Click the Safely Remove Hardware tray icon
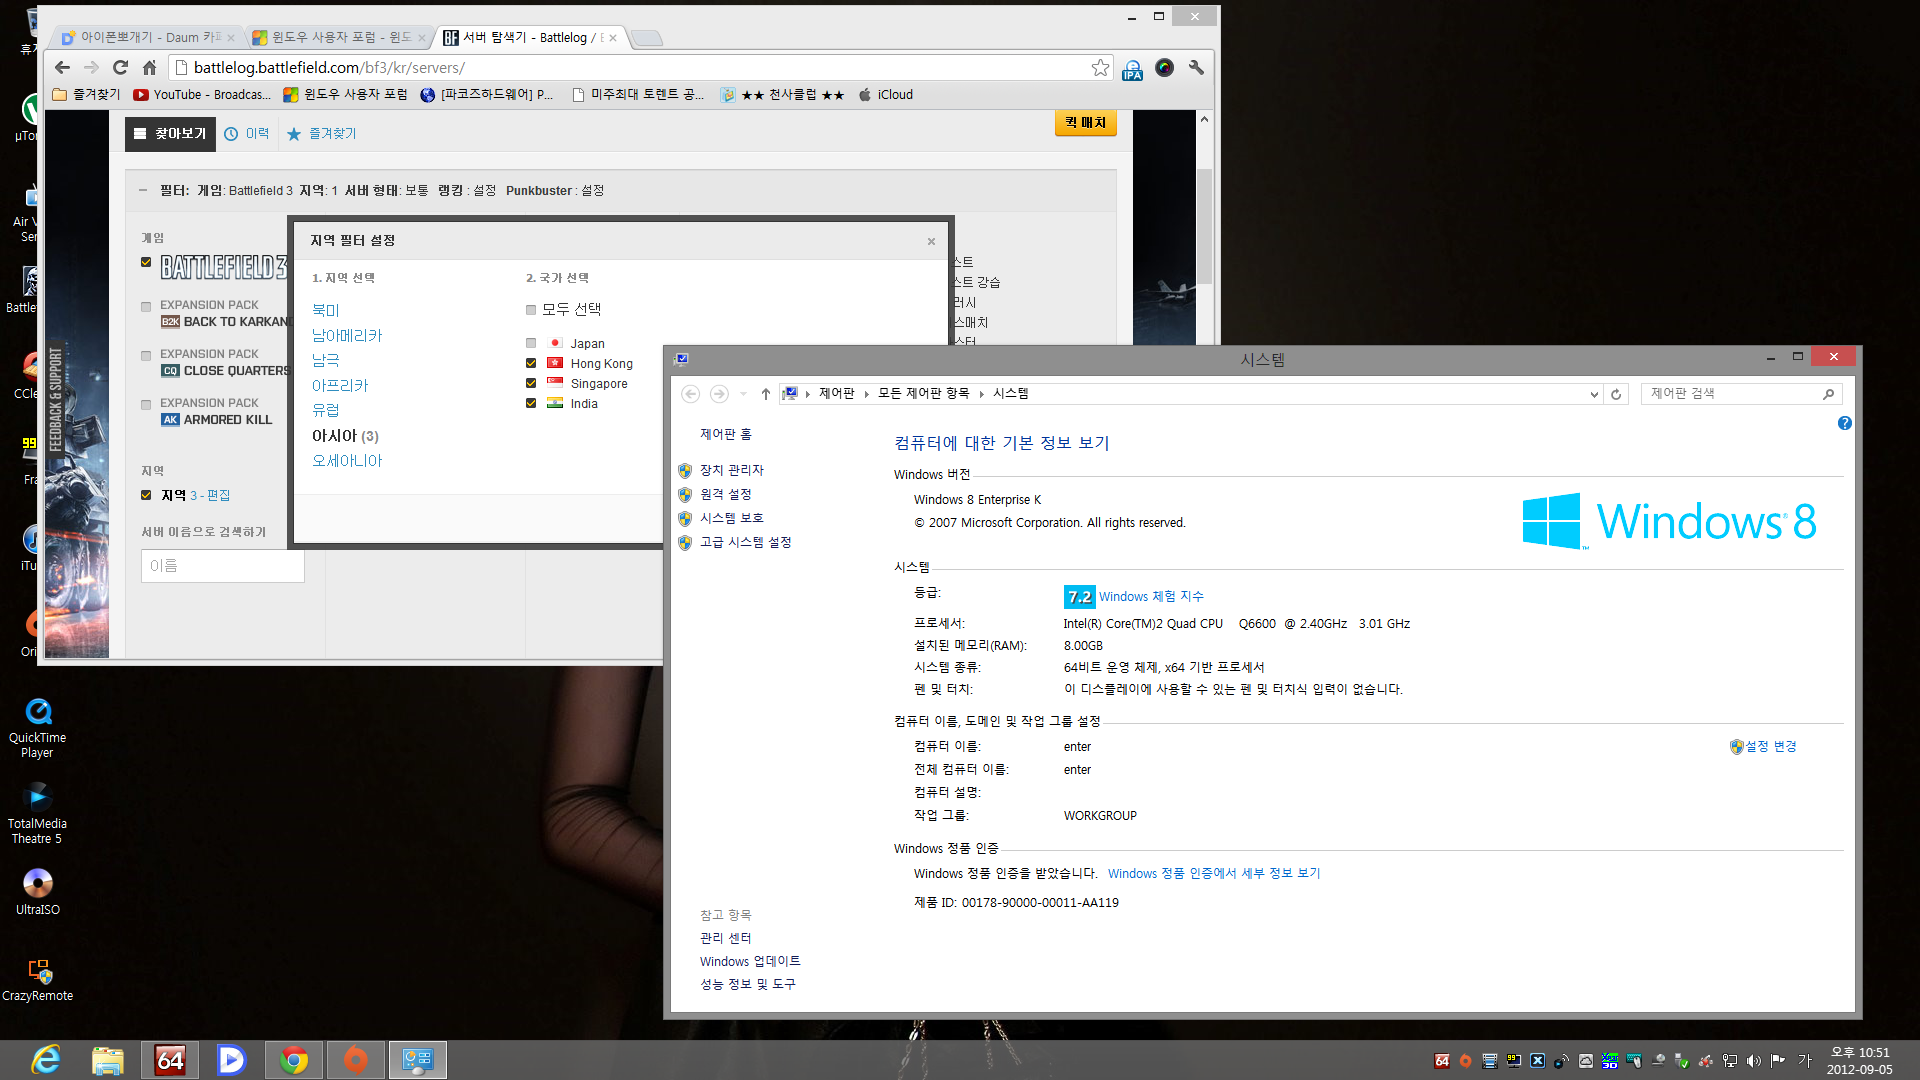Image resolution: width=1920 pixels, height=1080 pixels. (1682, 1061)
